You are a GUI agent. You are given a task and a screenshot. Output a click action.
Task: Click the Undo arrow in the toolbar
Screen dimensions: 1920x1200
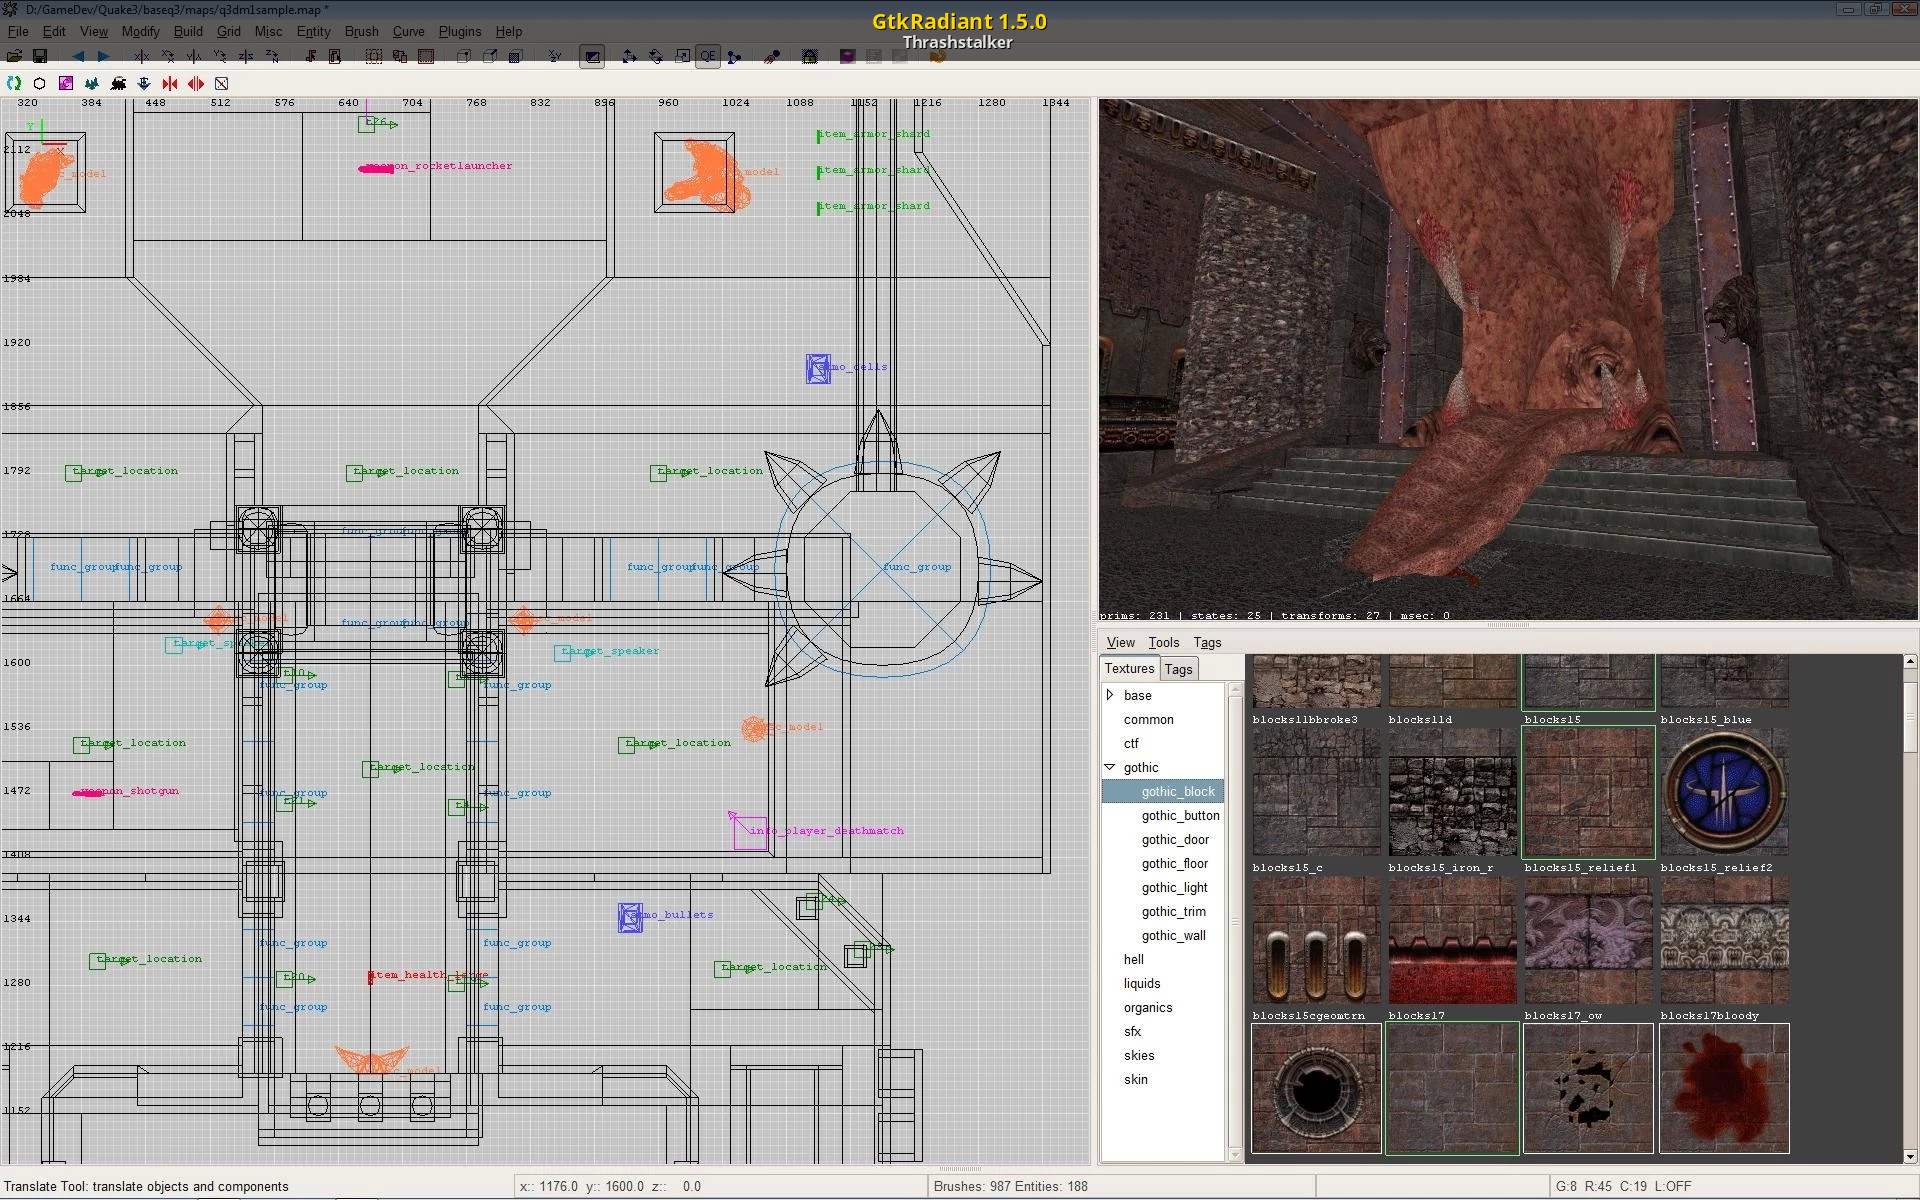pos(79,56)
